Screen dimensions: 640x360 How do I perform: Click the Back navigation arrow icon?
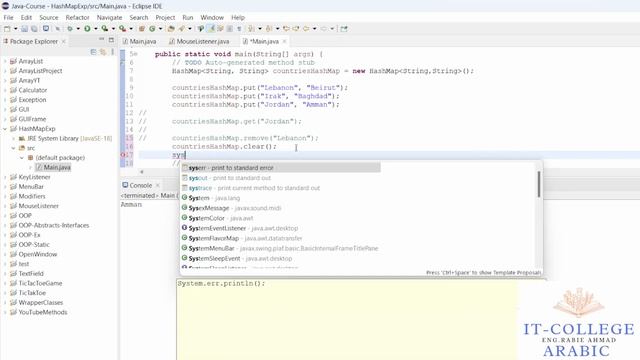[x=306, y=29]
